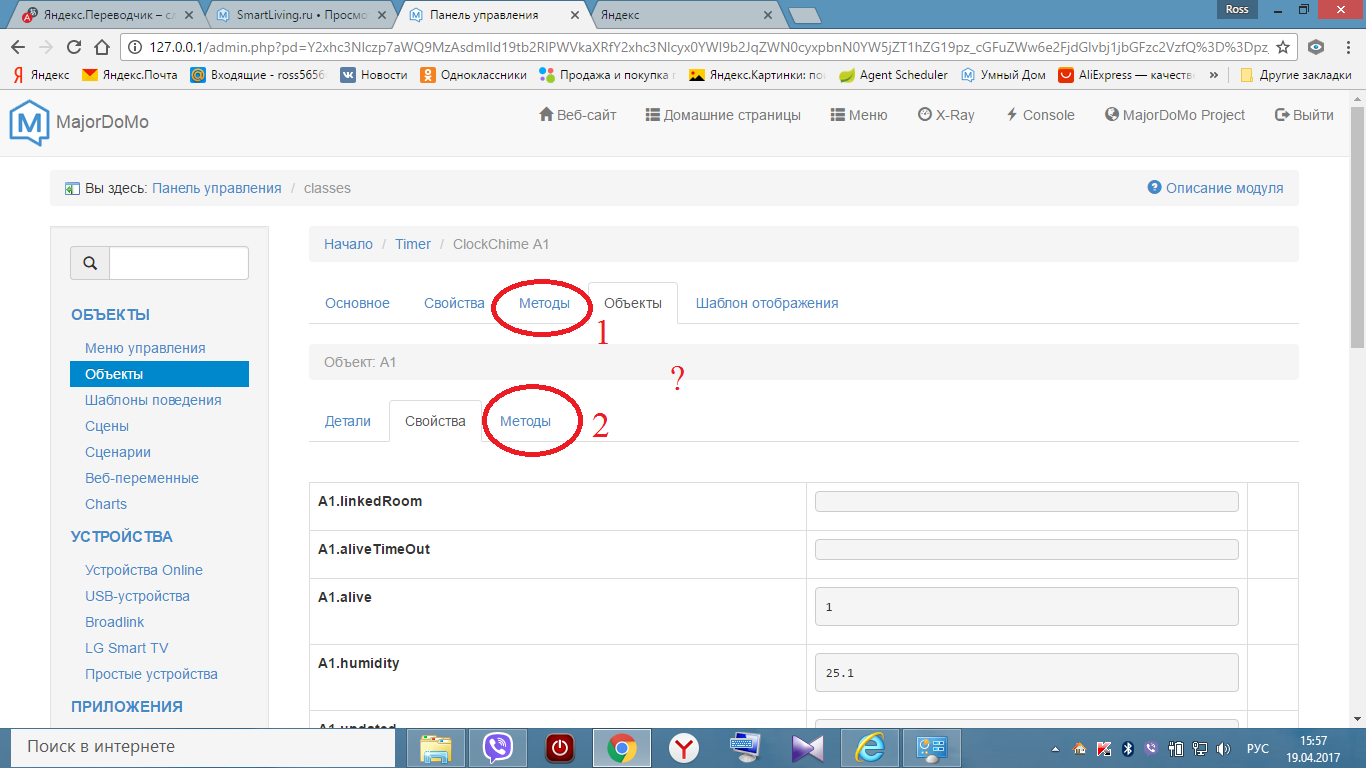
Task: Select the Шаблон отображения tab
Action: tap(767, 303)
